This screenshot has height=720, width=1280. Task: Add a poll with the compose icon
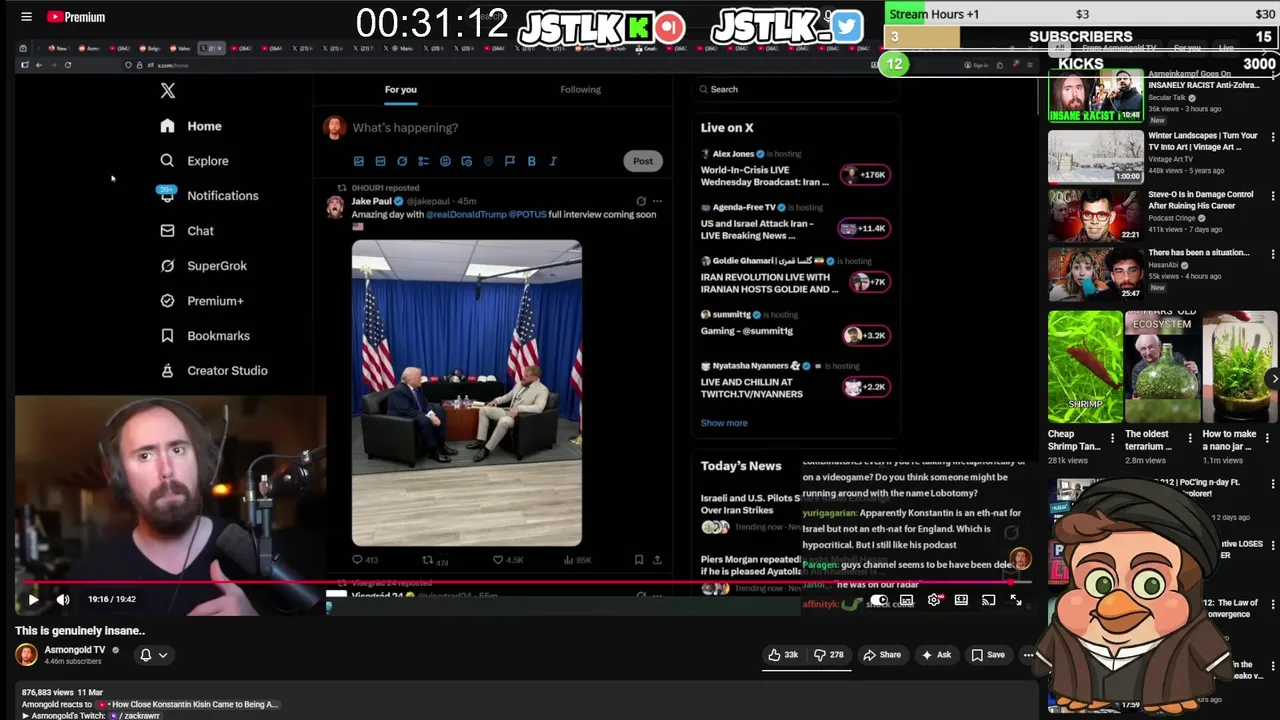pyautogui.click(x=423, y=161)
